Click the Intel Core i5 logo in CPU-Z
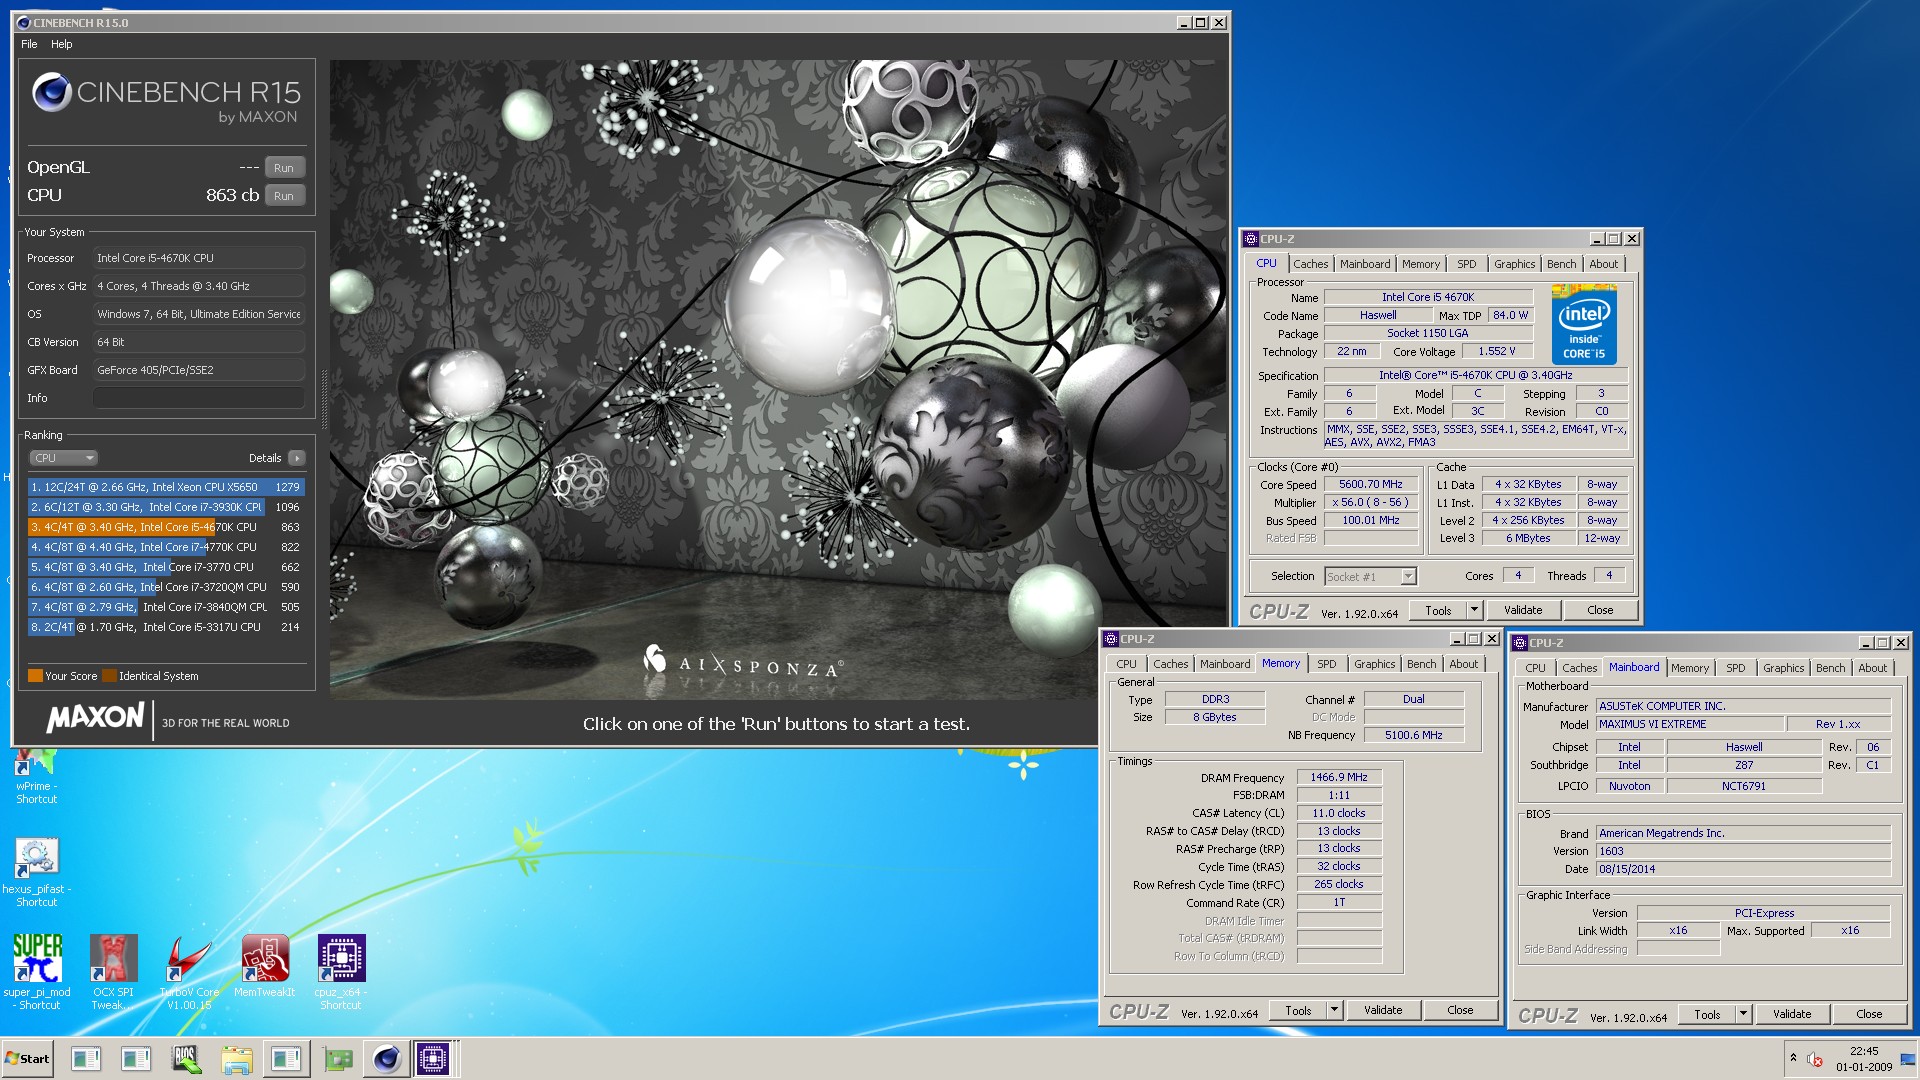Viewport: 1920px width, 1080px height. 1584,324
